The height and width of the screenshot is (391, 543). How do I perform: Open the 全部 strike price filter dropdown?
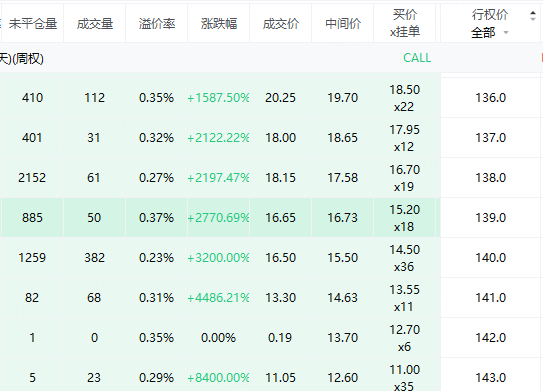click(490, 33)
